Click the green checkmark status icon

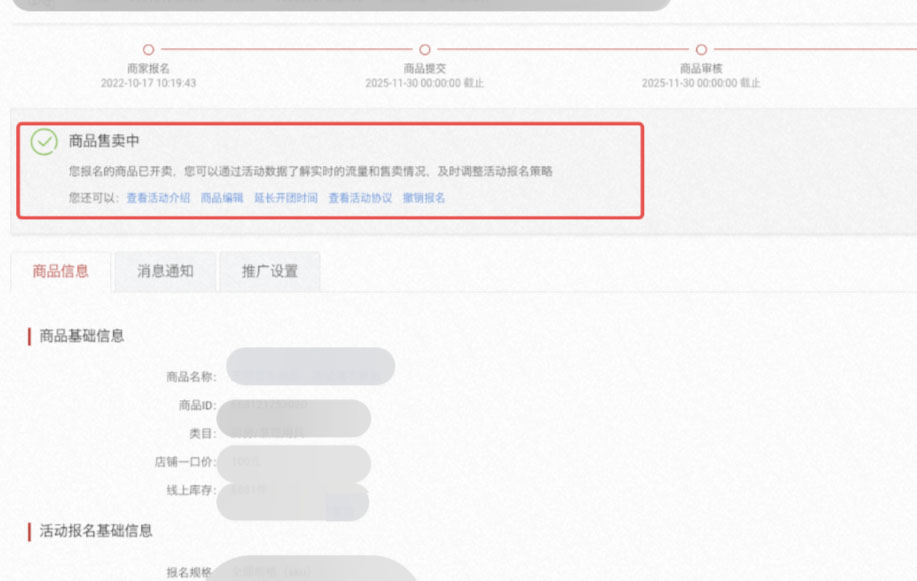coord(41,140)
